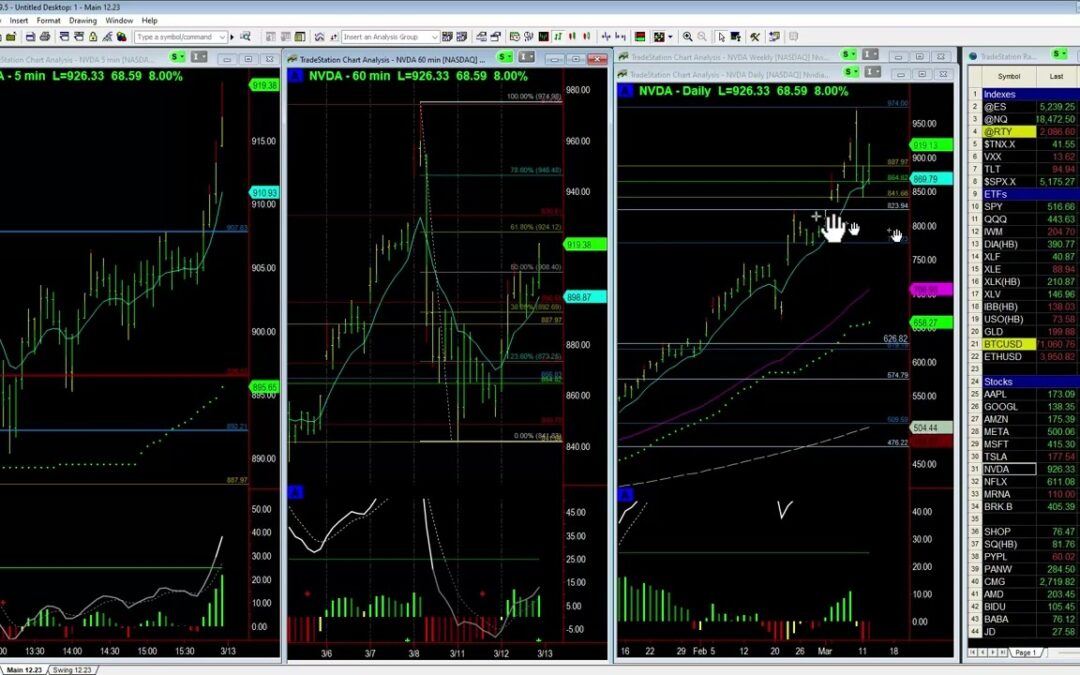Click the yellow window layout toolbar icon

coord(300,37)
